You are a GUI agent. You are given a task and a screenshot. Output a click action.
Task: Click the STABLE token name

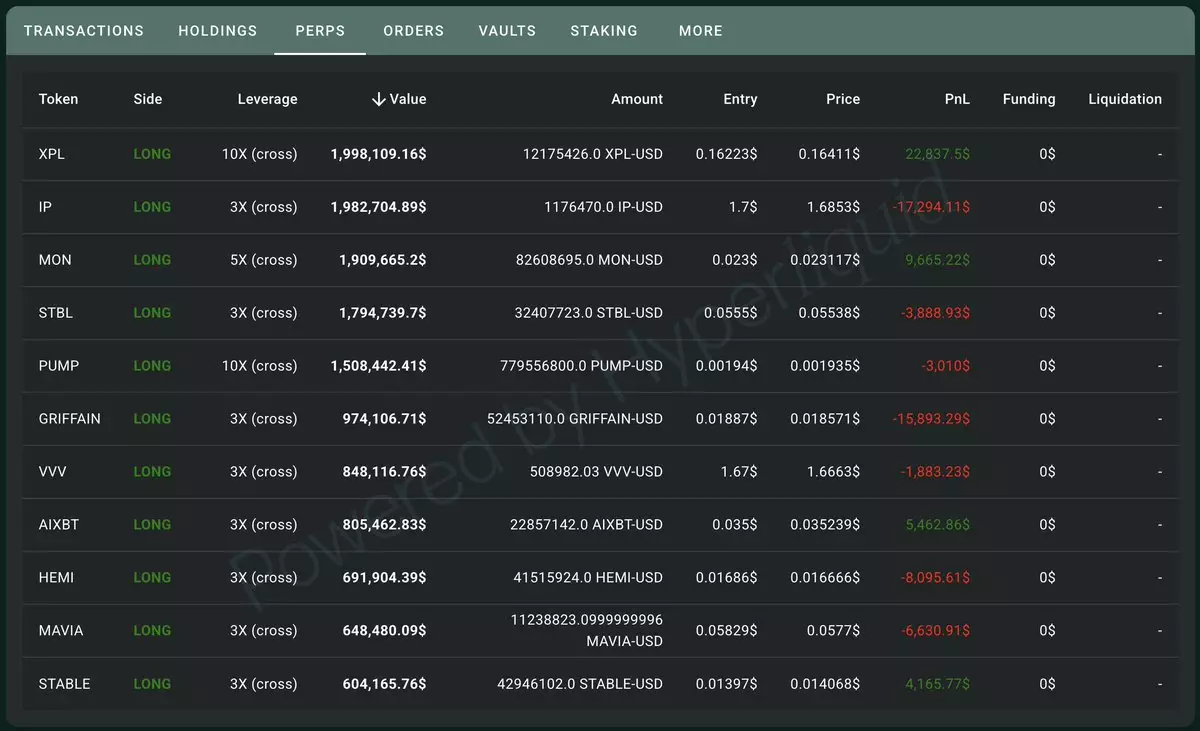[64, 684]
